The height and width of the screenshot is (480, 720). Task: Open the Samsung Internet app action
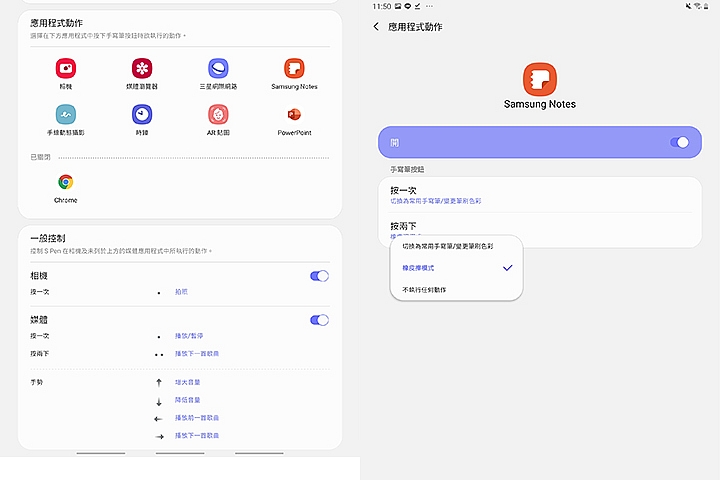point(218,68)
